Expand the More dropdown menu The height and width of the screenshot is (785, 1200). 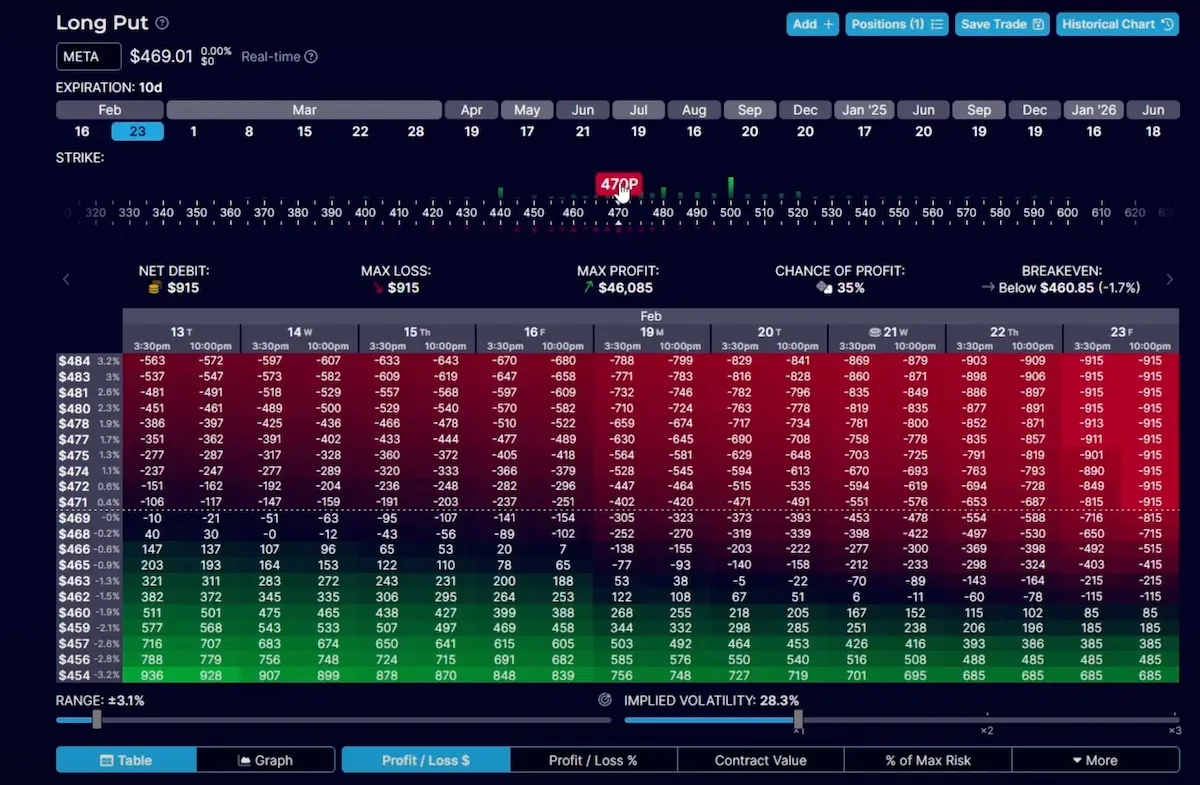point(1094,760)
